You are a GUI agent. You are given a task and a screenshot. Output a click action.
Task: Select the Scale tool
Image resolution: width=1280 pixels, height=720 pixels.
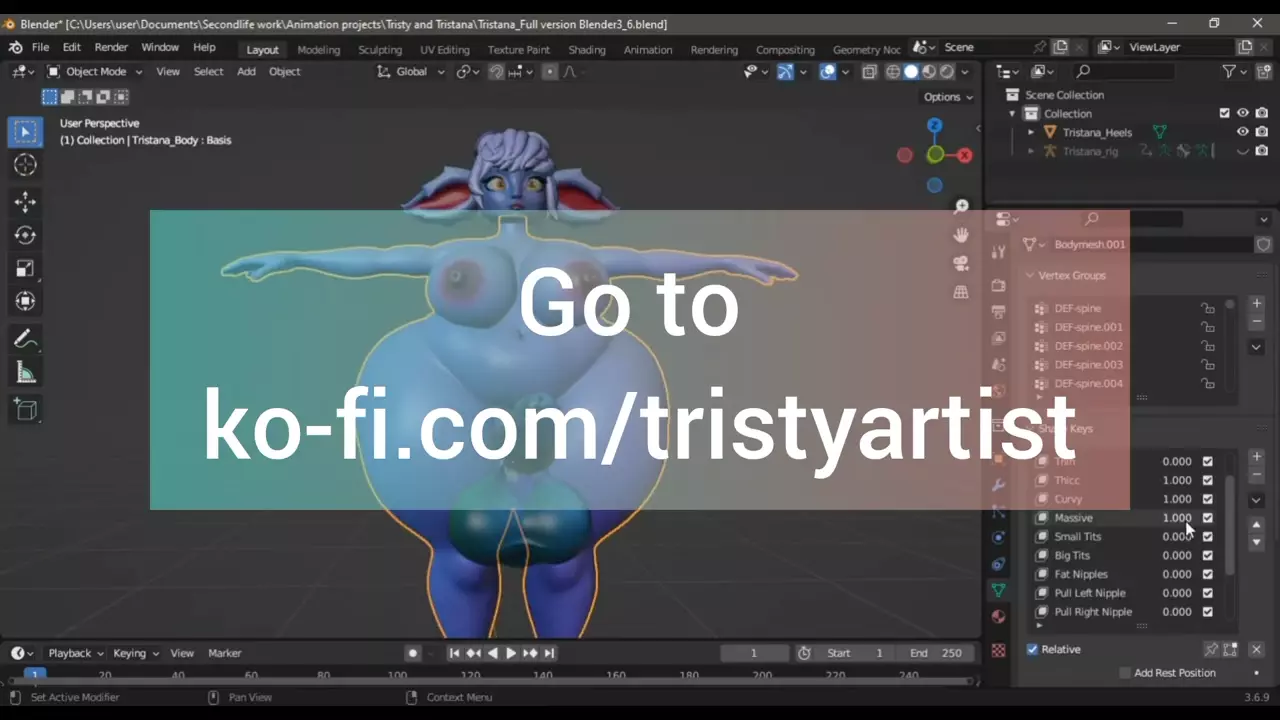click(x=25, y=268)
